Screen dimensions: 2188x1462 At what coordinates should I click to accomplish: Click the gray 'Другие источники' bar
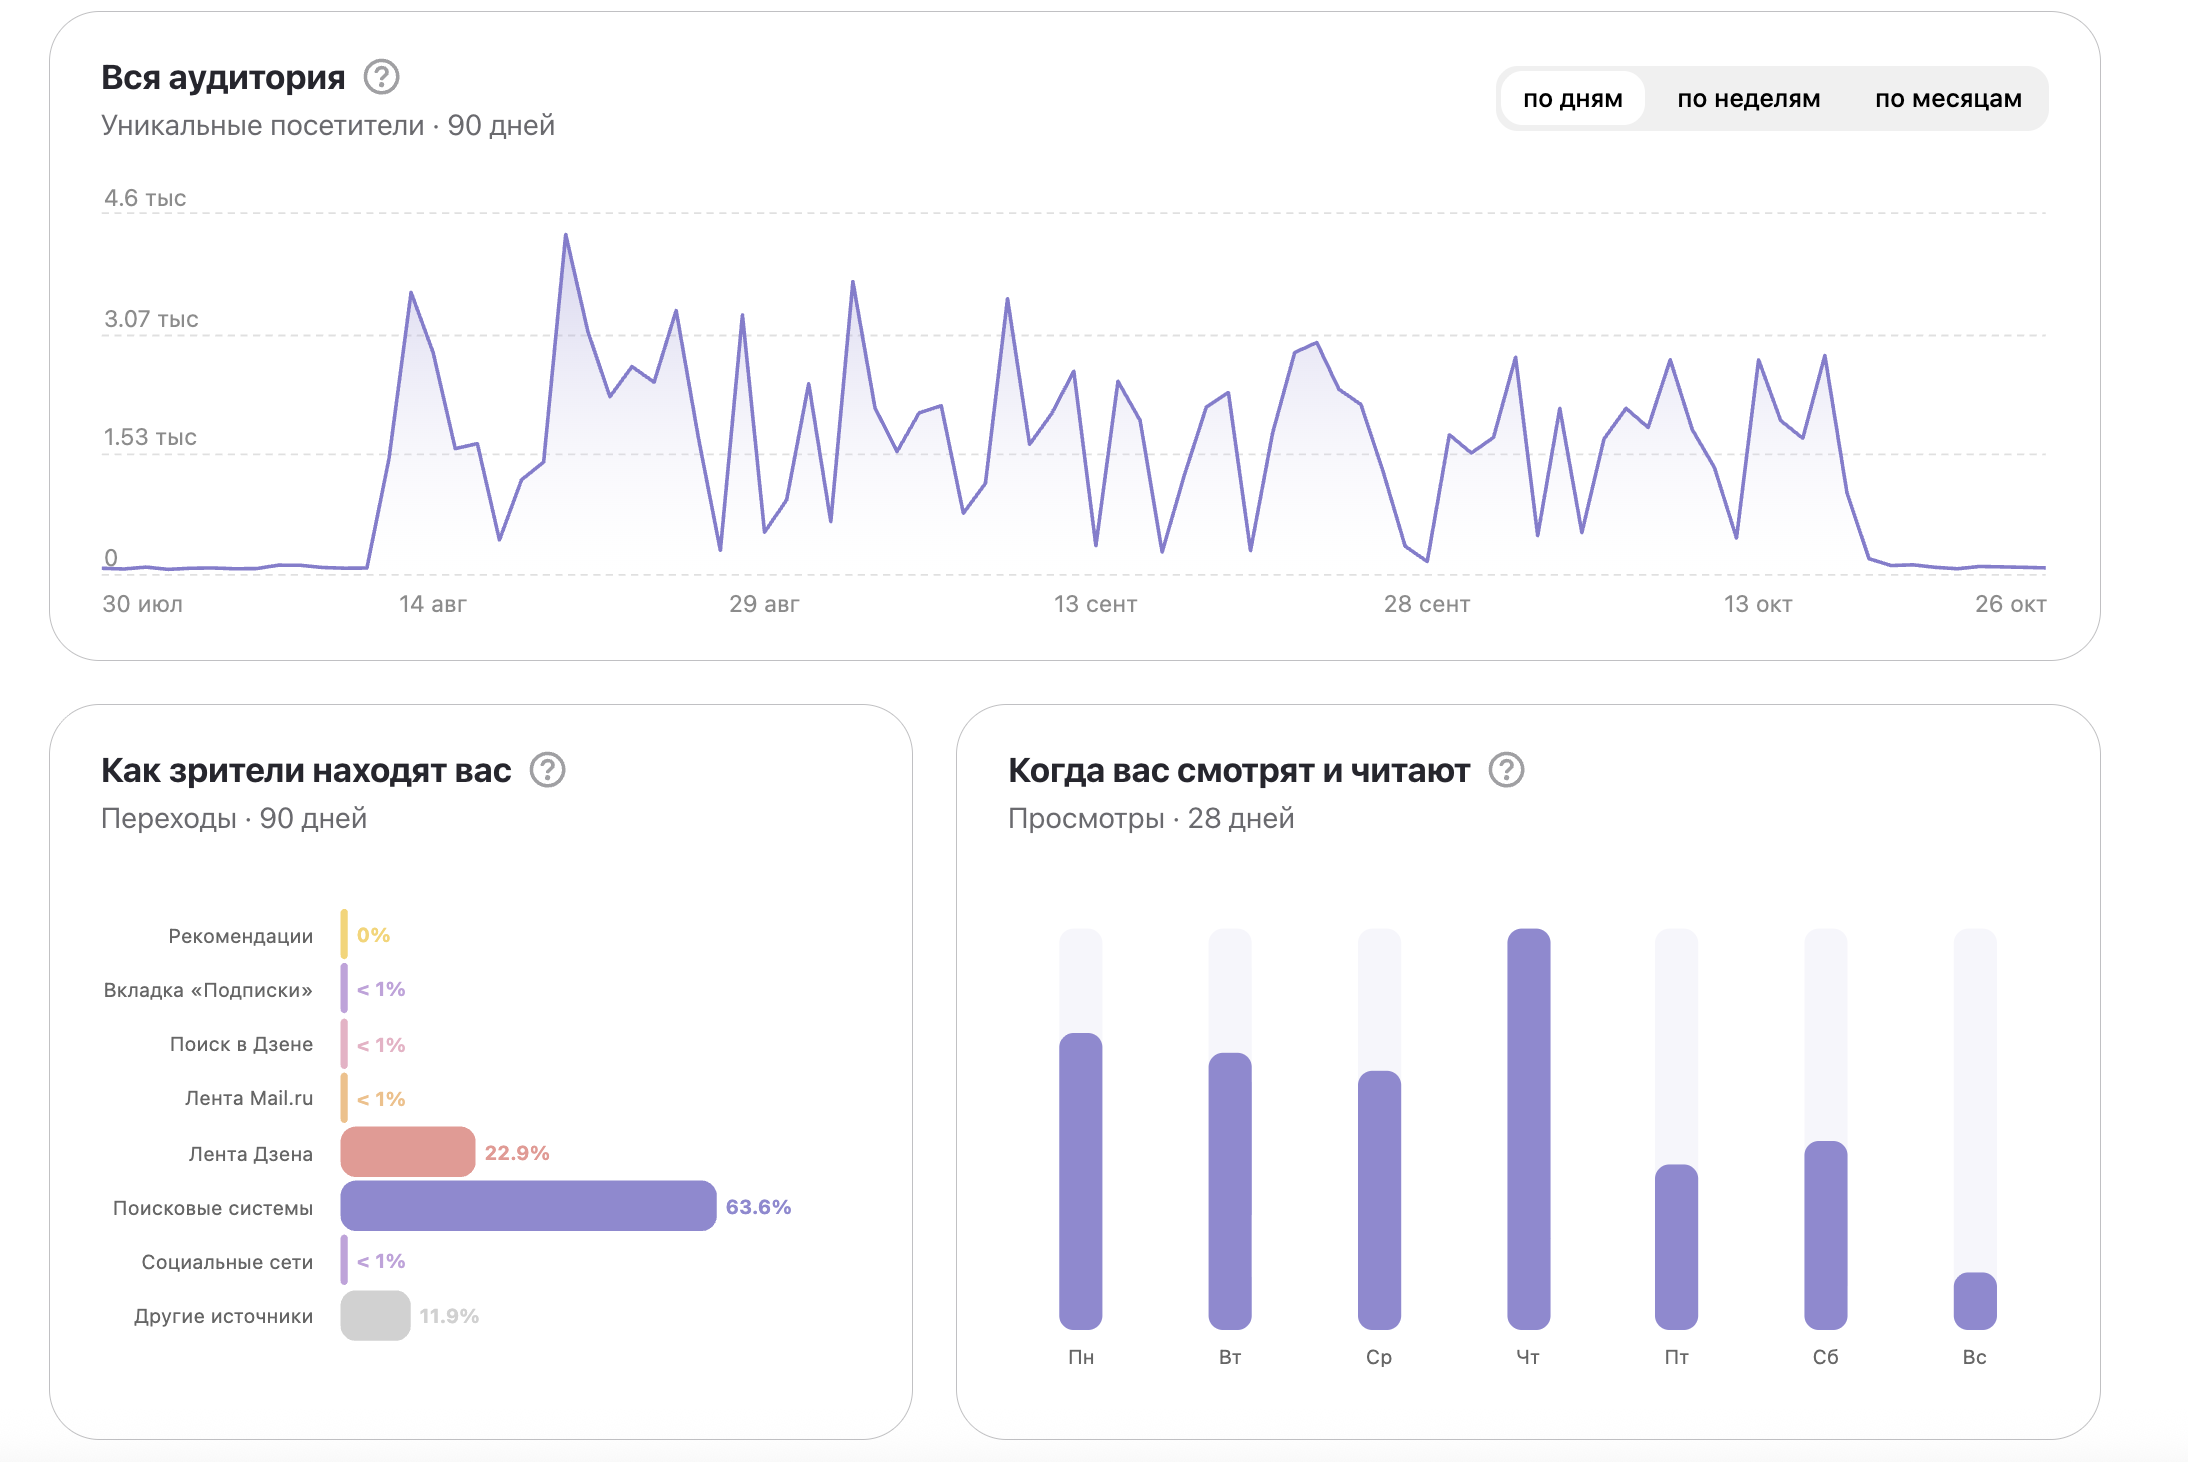pos(375,1315)
